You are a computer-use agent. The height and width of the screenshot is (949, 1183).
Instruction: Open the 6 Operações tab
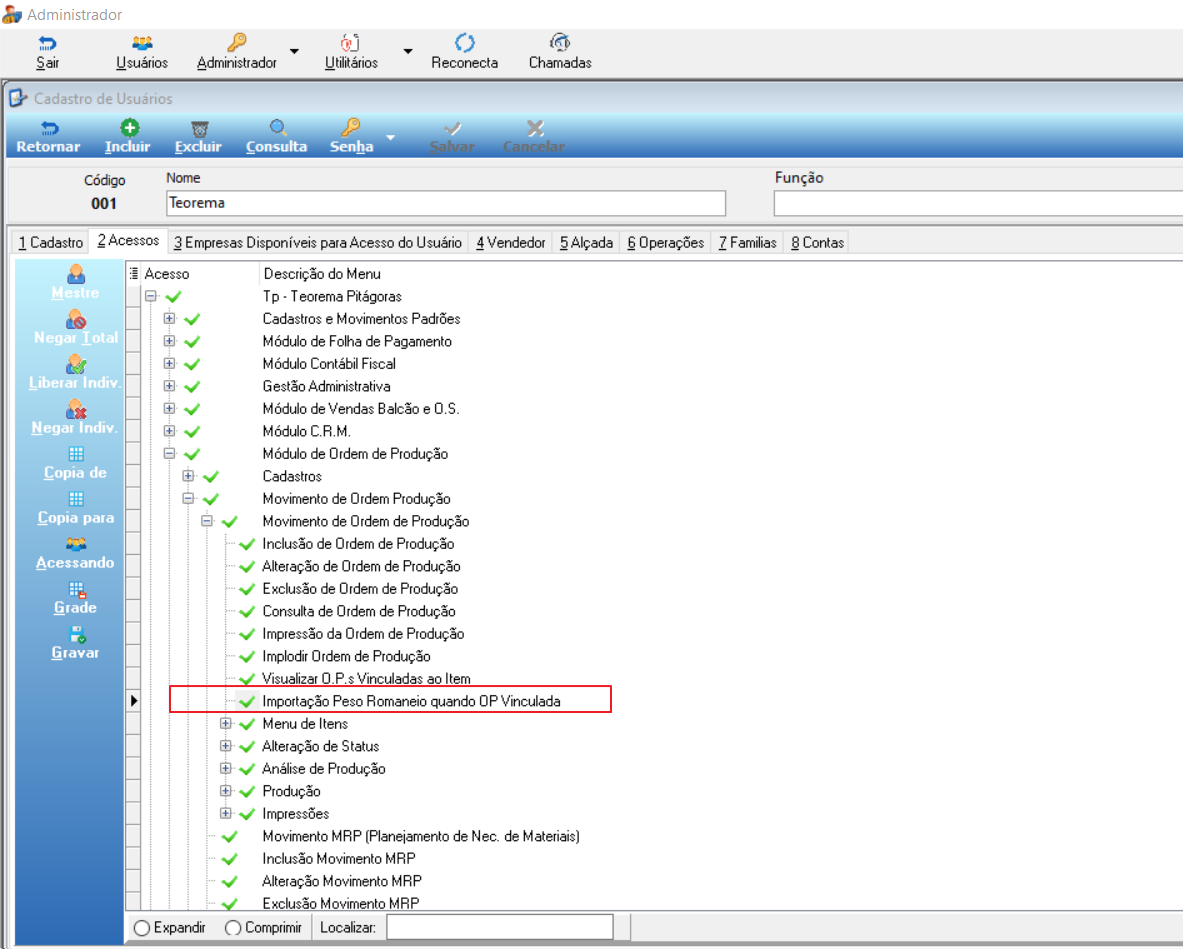point(665,242)
